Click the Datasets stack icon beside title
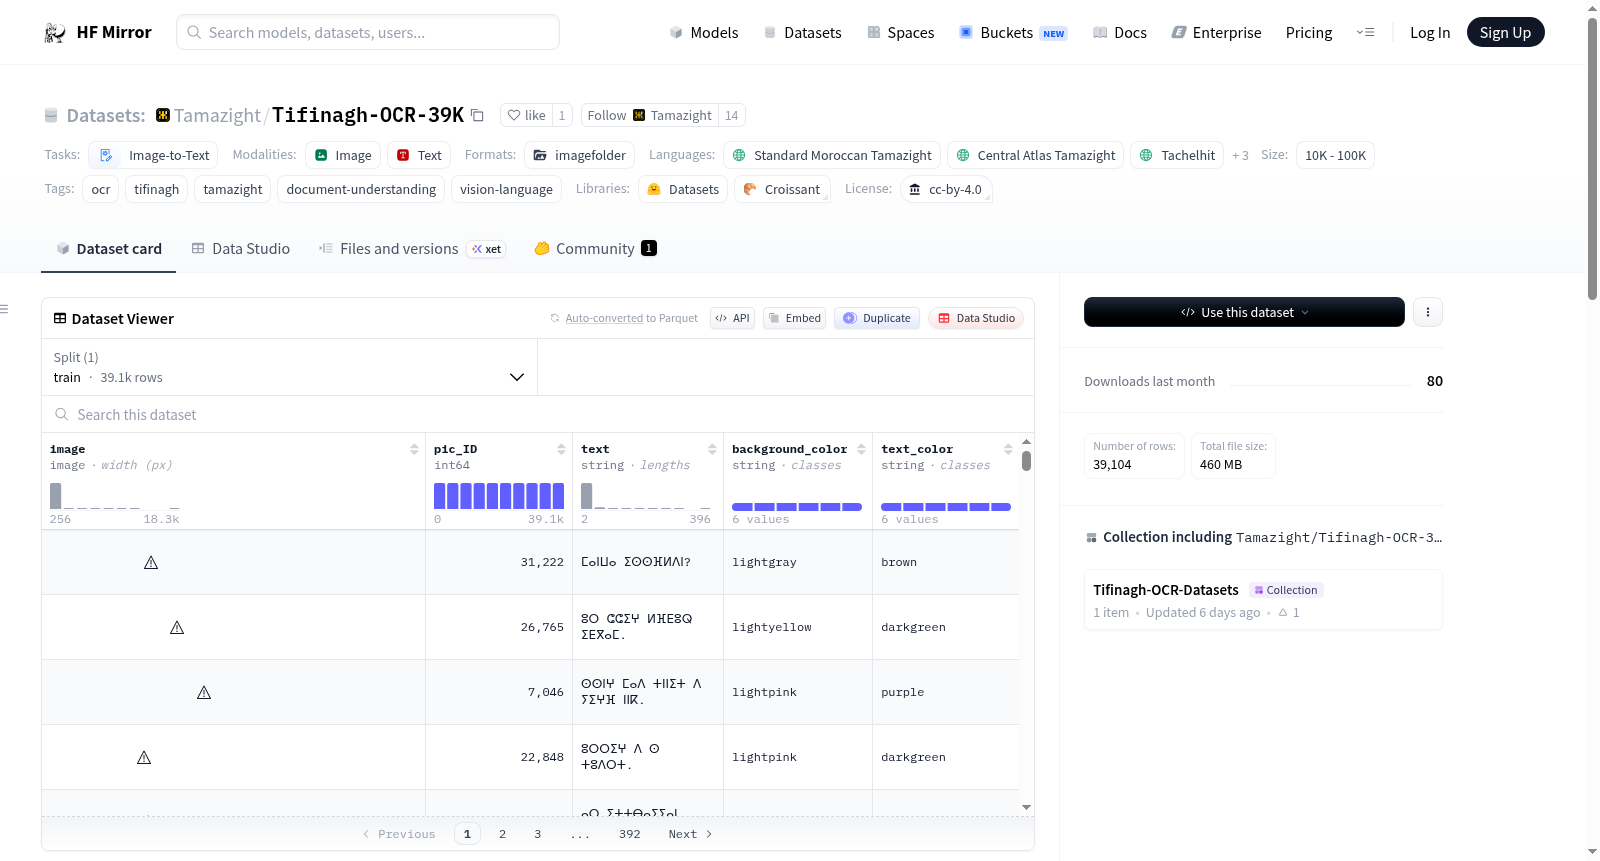The height and width of the screenshot is (861, 1600). point(51,116)
